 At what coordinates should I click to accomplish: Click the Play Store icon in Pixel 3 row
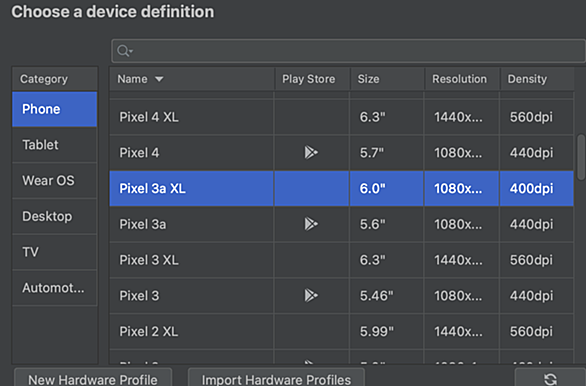311,296
